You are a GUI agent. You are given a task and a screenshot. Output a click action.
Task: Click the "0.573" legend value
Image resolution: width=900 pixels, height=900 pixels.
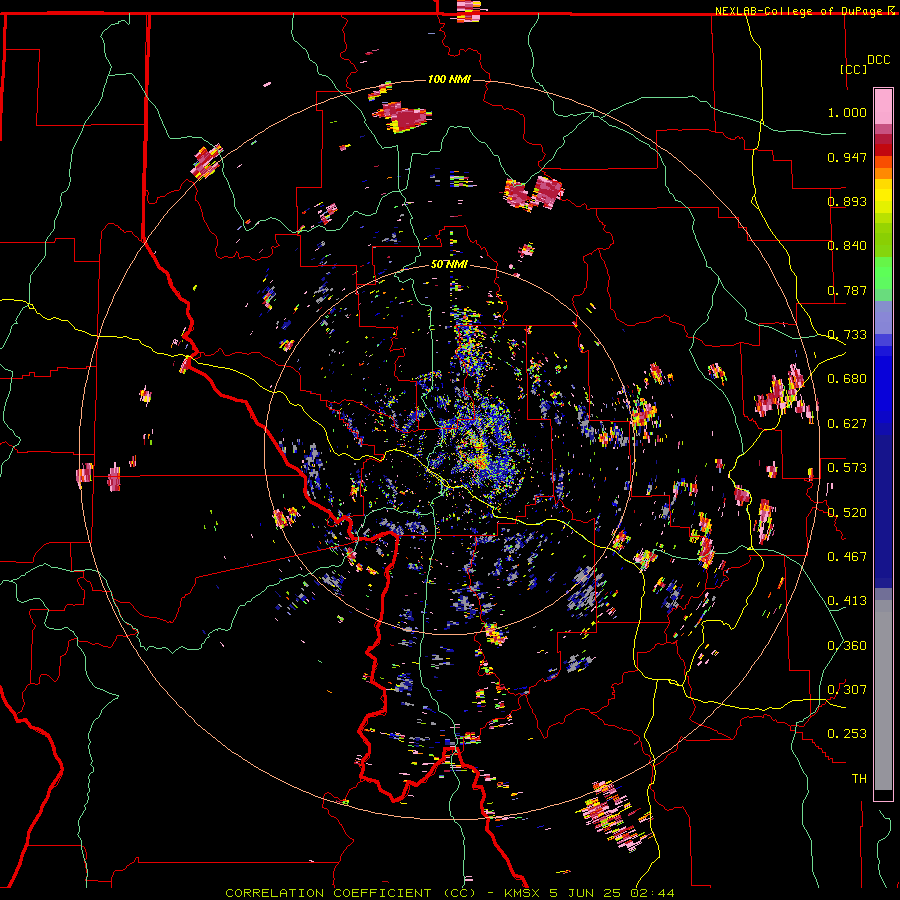click(x=847, y=468)
